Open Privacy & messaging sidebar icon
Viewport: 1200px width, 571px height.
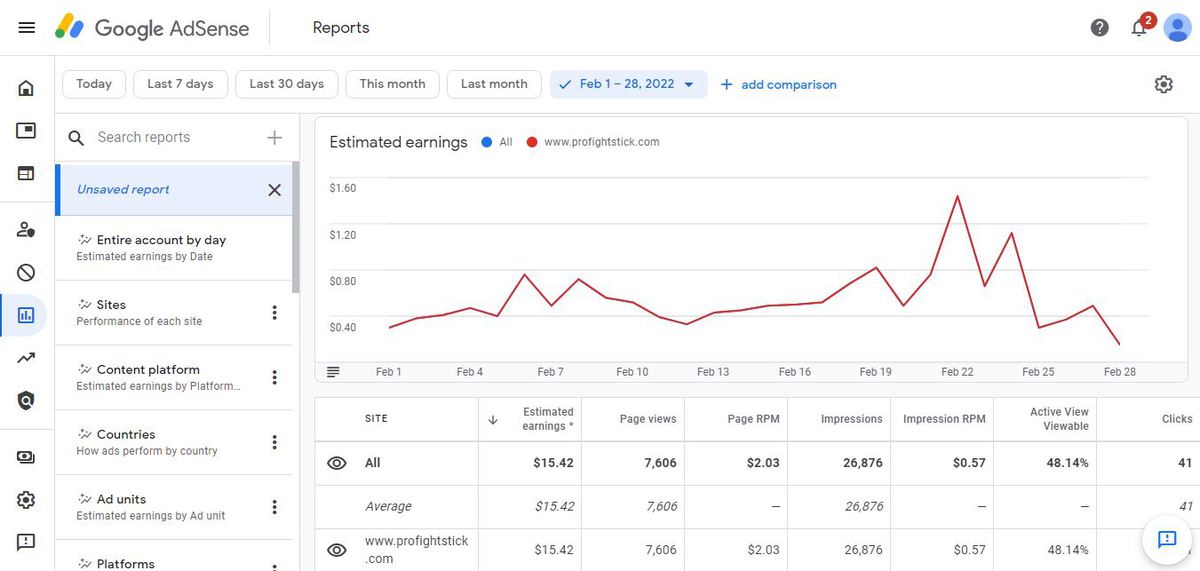[x=26, y=230]
